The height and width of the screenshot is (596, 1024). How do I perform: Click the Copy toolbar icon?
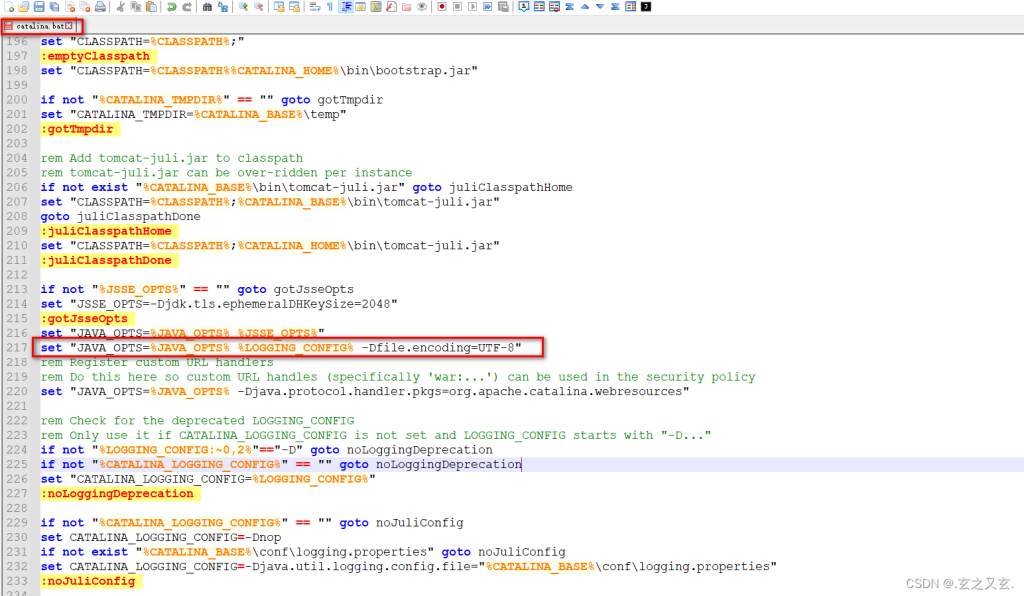tap(136, 7)
